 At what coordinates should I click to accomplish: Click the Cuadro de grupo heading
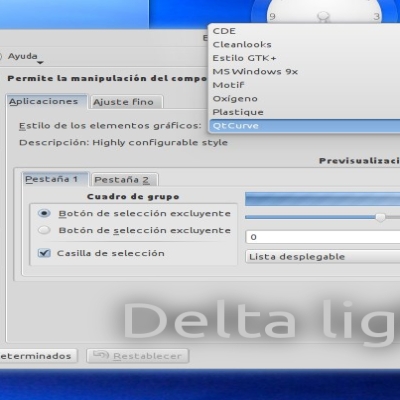133,197
